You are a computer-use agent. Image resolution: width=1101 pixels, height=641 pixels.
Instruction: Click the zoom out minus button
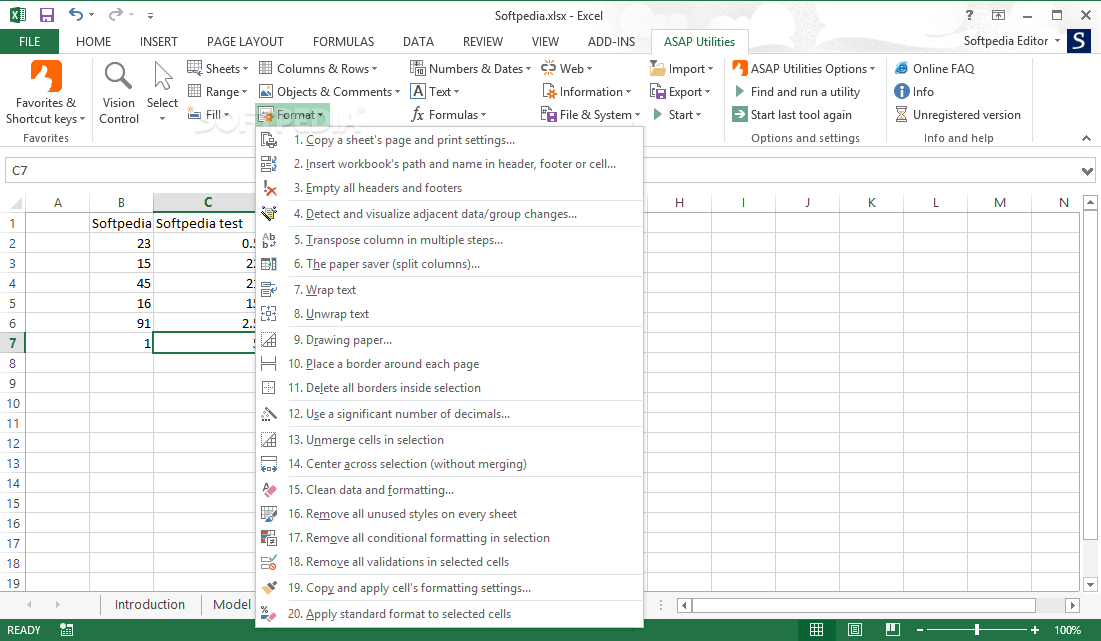click(x=920, y=630)
